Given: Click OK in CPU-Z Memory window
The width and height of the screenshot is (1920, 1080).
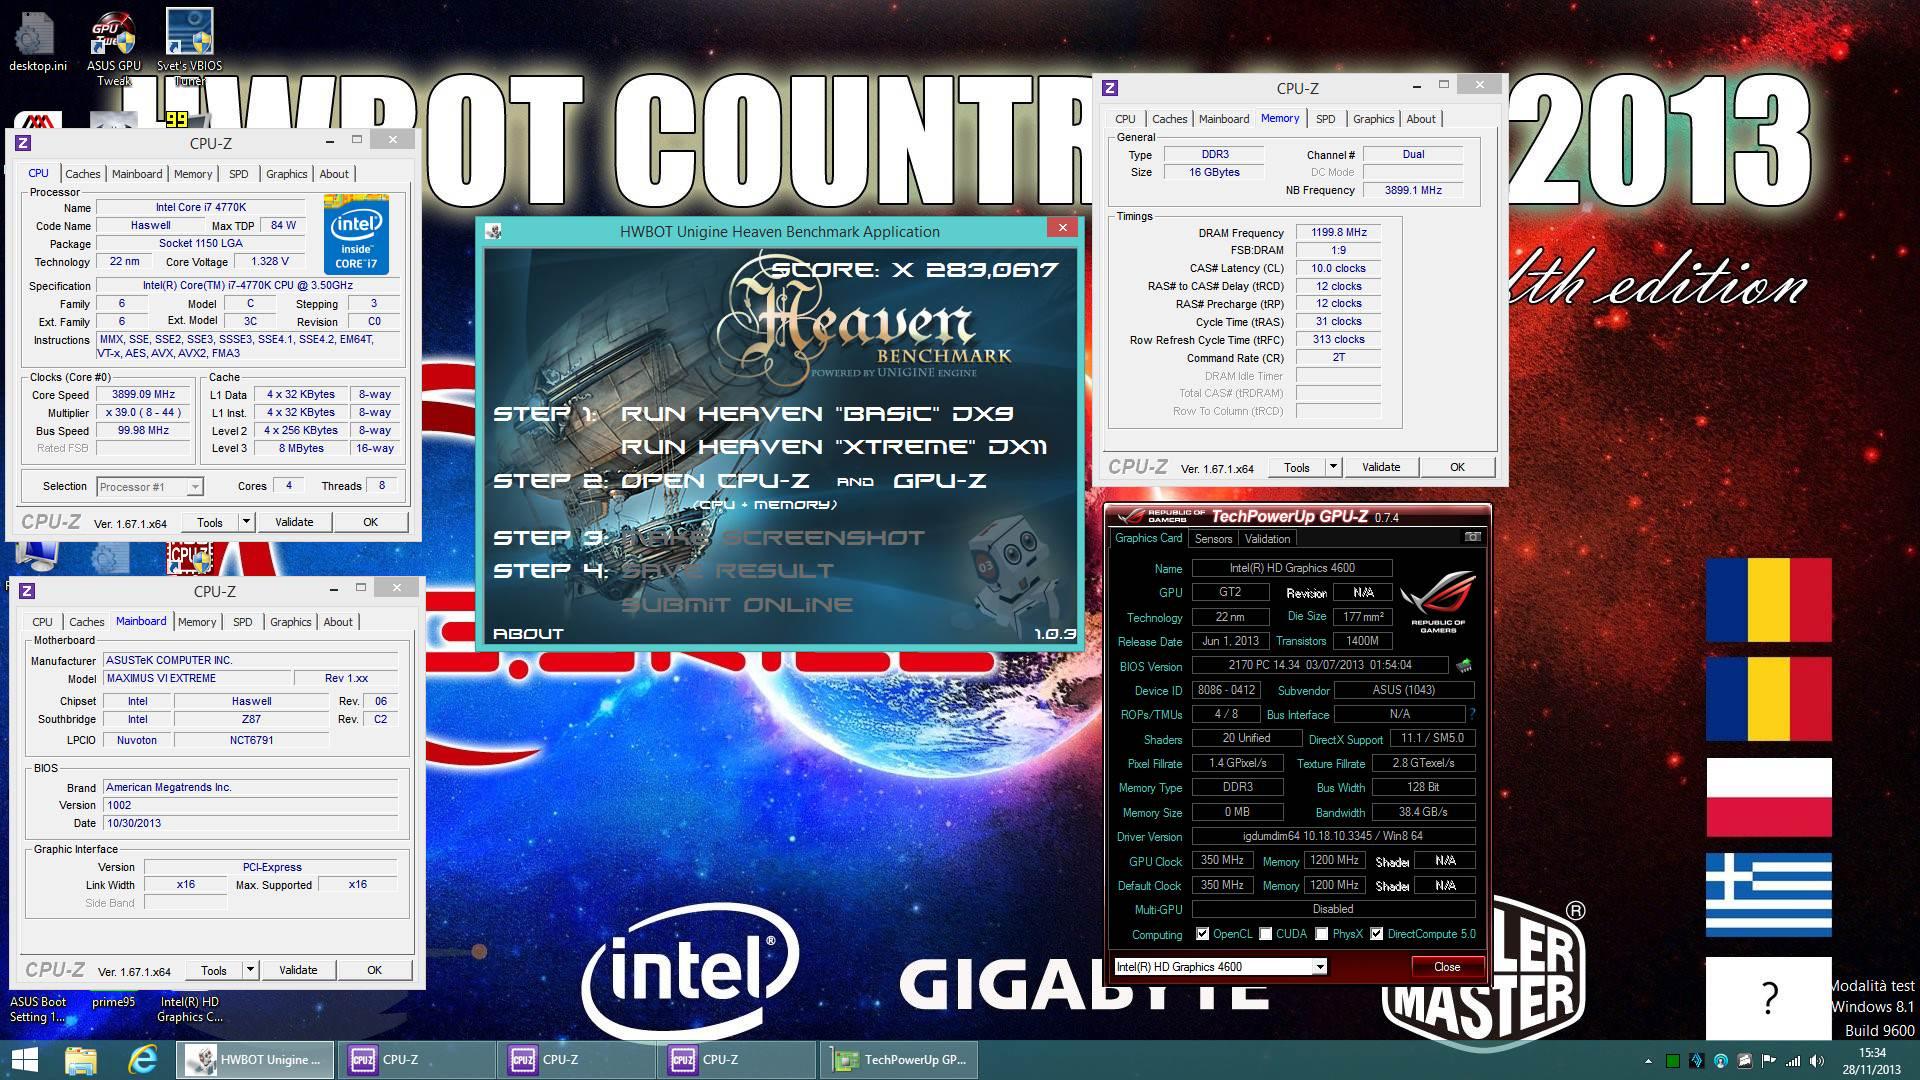Looking at the screenshot, I should [1457, 467].
